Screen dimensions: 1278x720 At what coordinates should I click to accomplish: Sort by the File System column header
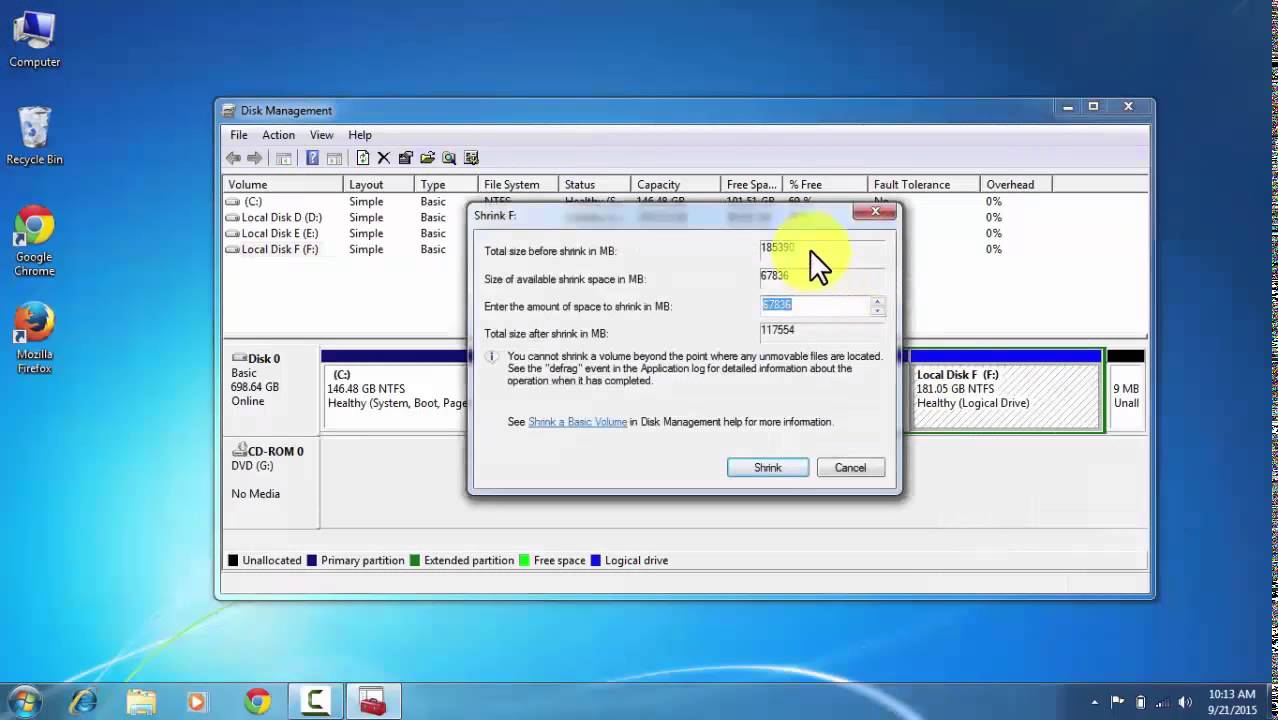pos(518,185)
